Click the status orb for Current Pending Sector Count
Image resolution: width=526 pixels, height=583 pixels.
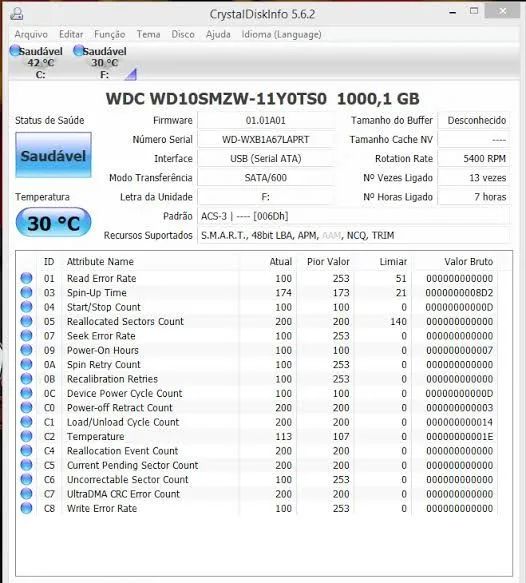point(26,465)
